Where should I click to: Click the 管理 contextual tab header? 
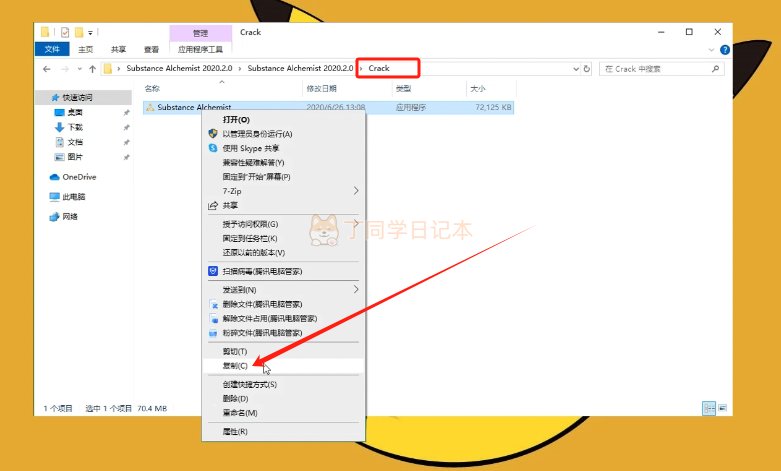pos(200,33)
